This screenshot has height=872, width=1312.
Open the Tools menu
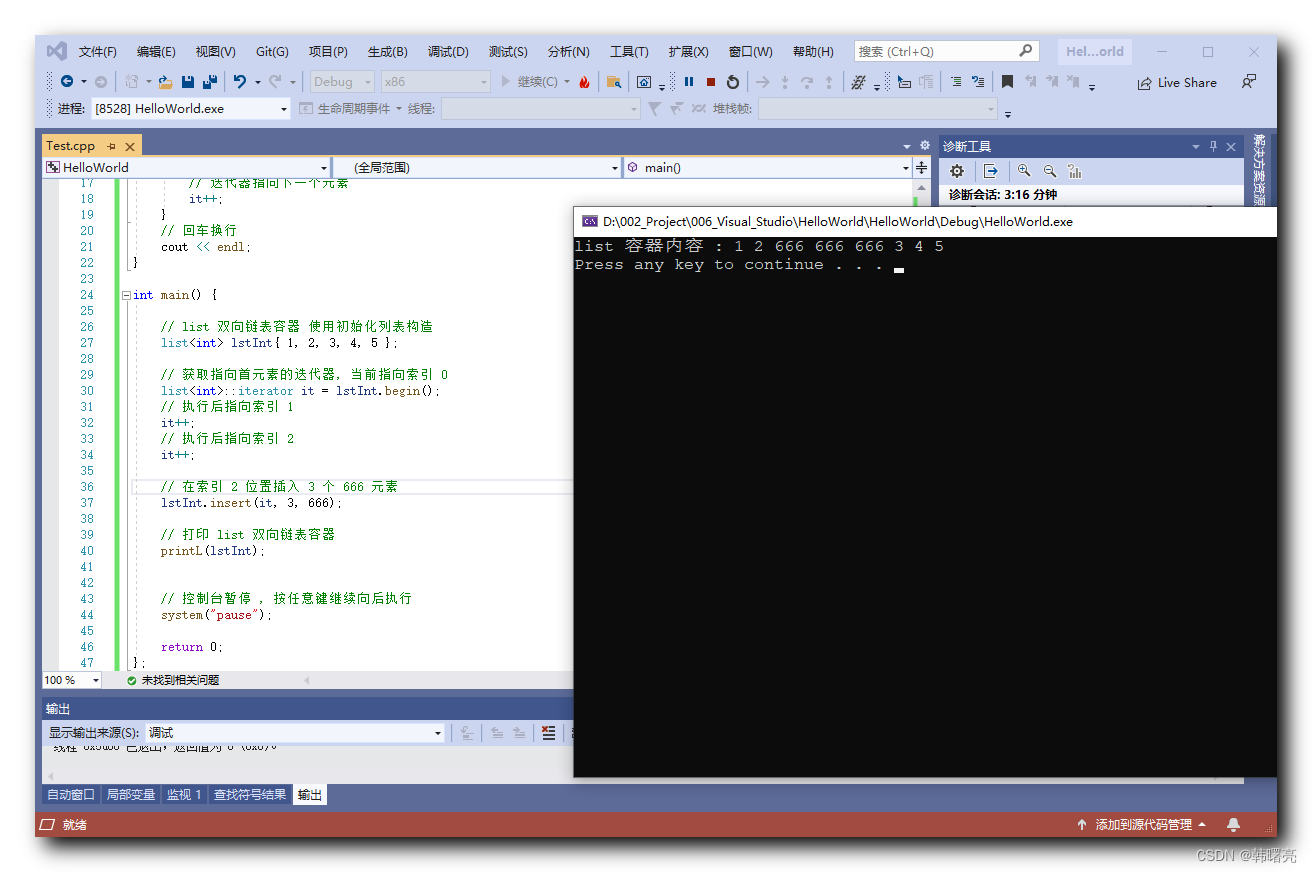tap(629, 52)
